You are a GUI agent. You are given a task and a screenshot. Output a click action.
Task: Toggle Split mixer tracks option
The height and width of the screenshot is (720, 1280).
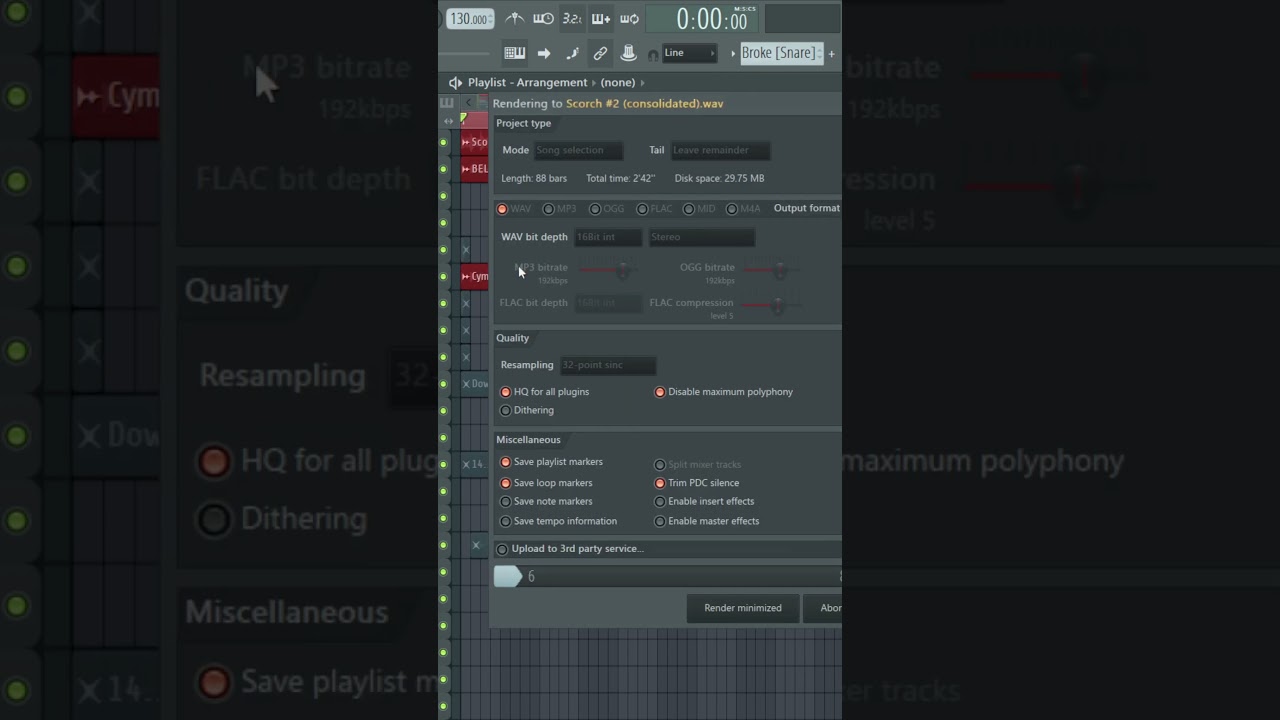(697, 465)
